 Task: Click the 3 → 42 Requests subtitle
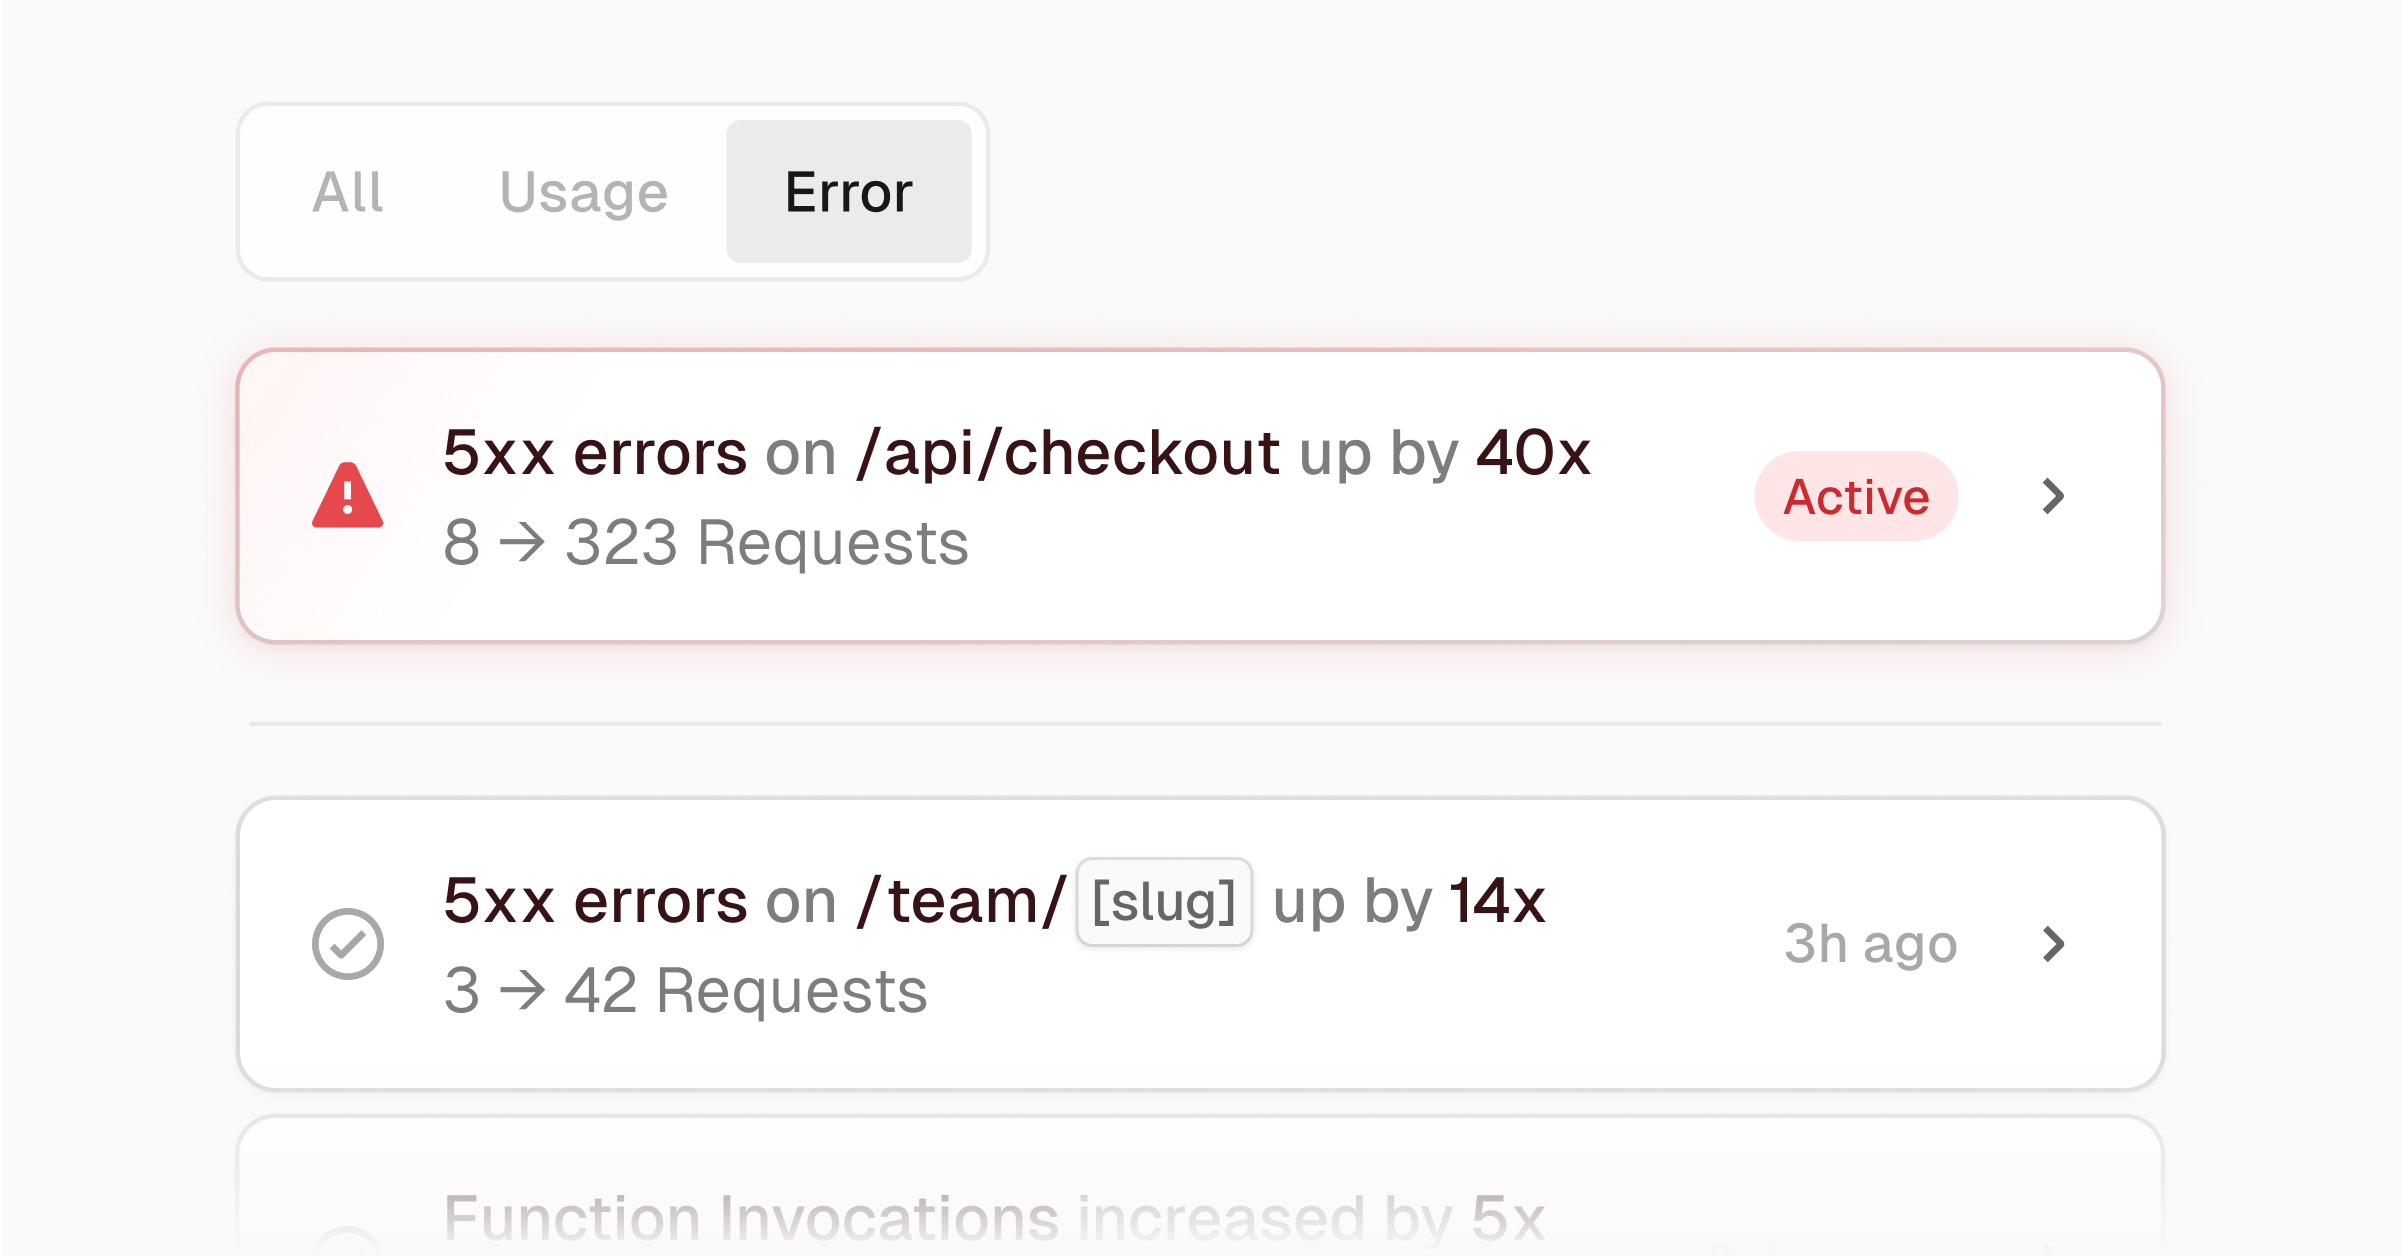685,991
